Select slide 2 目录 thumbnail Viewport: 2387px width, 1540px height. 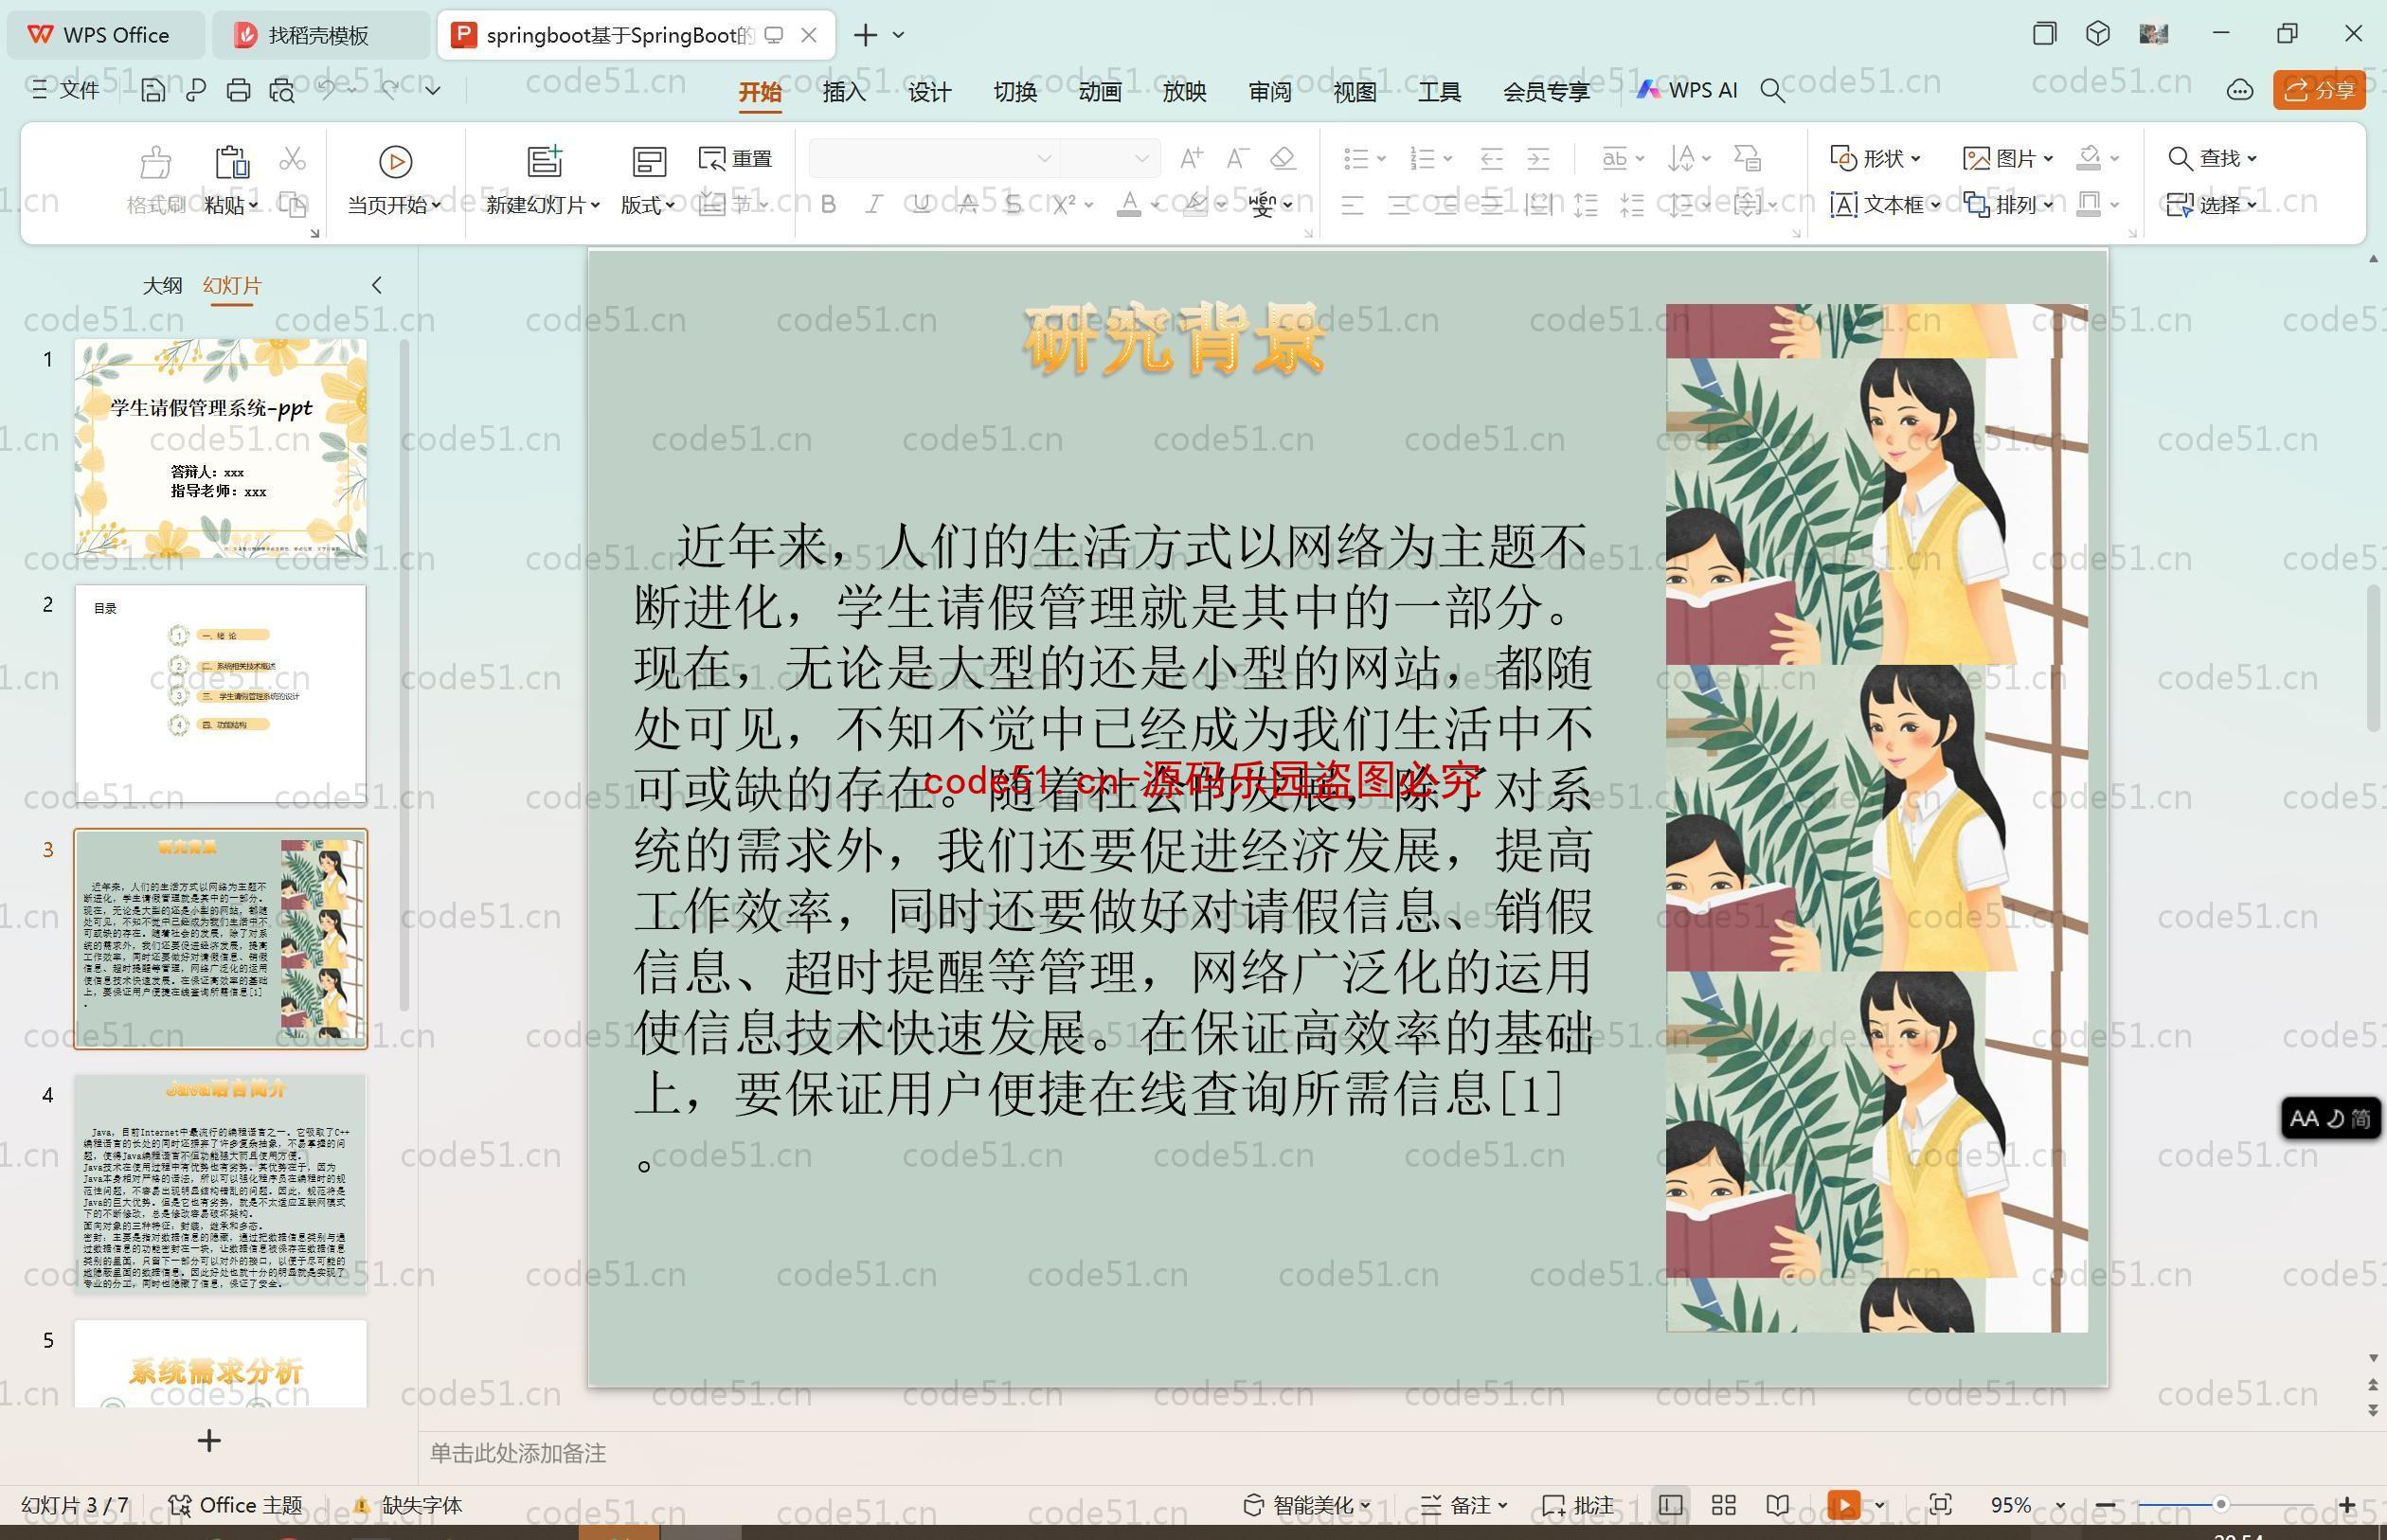coord(221,693)
